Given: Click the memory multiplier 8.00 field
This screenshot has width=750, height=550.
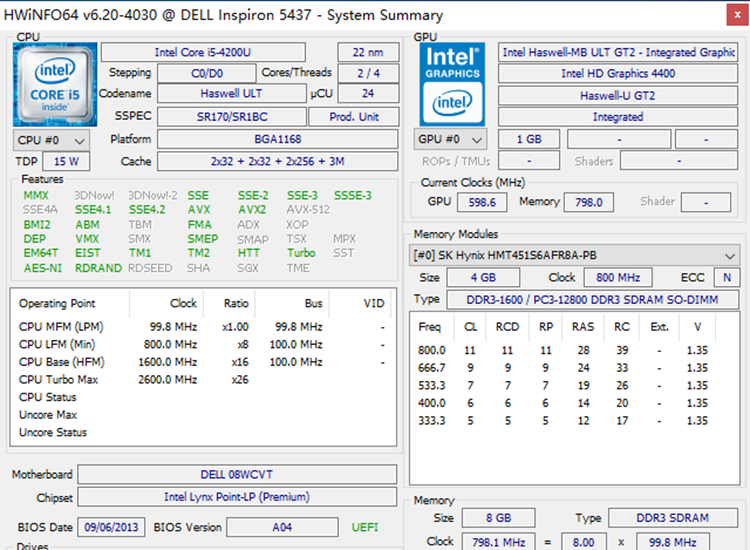Looking at the screenshot, I should click(584, 542).
